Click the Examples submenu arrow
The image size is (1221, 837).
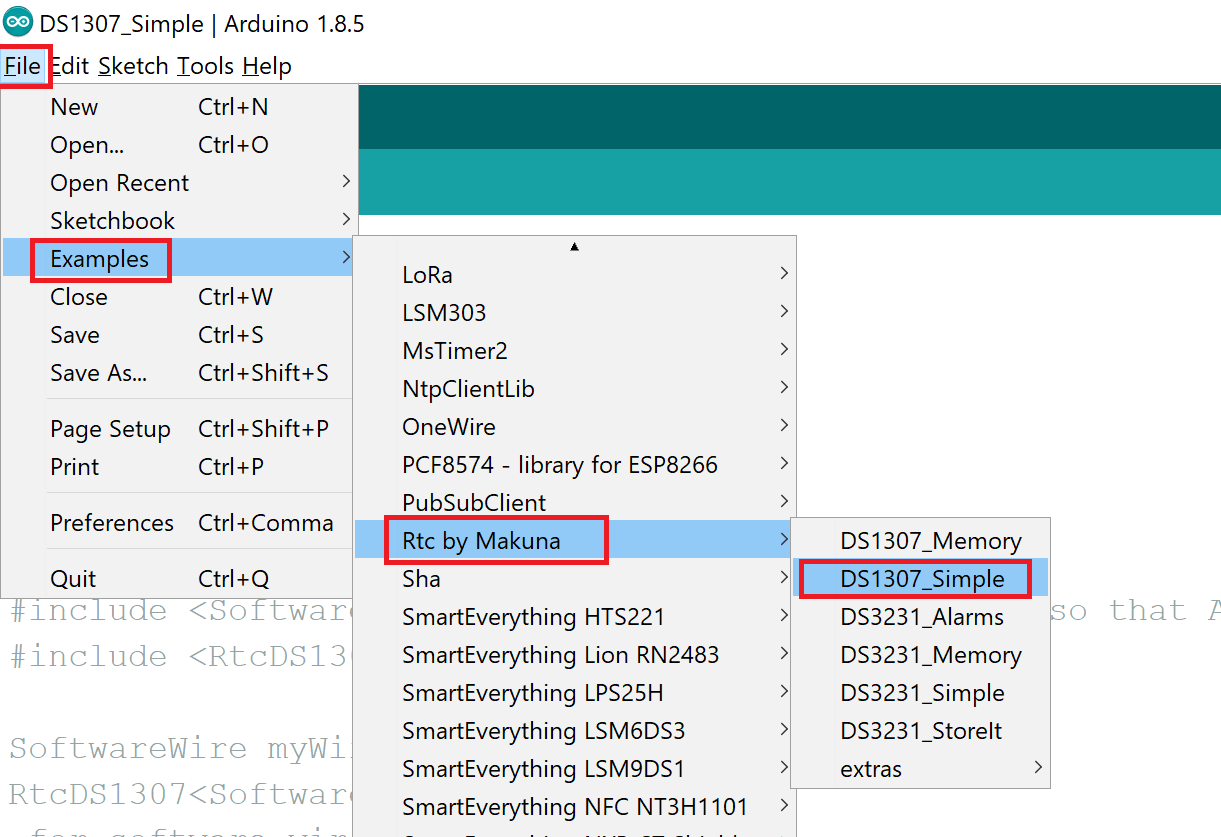point(346,258)
